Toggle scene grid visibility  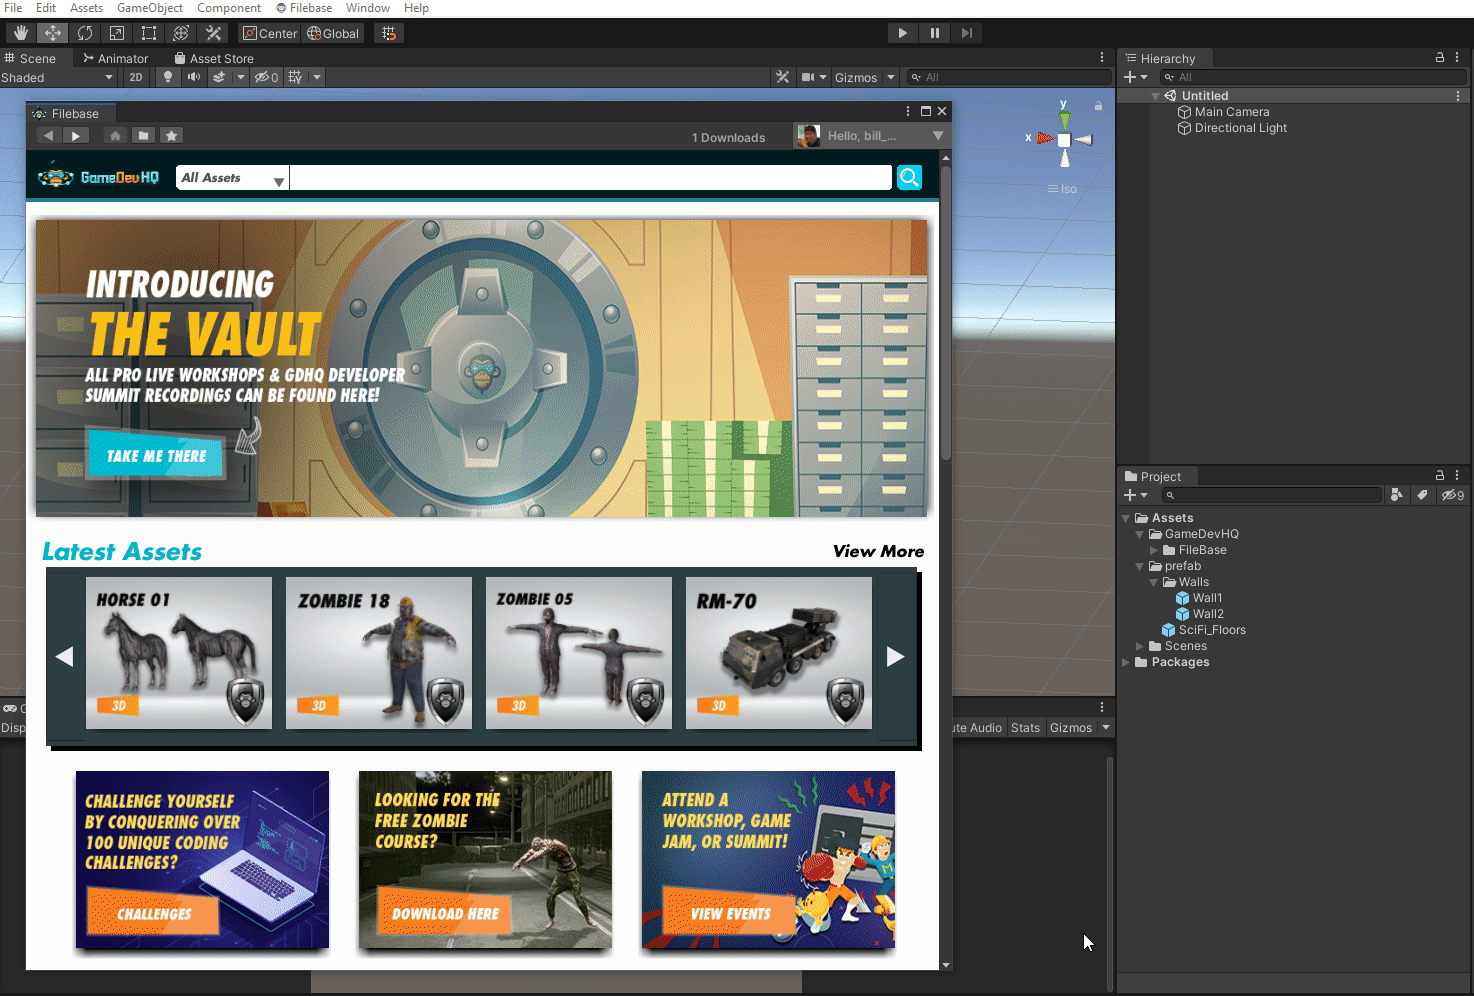[x=295, y=77]
